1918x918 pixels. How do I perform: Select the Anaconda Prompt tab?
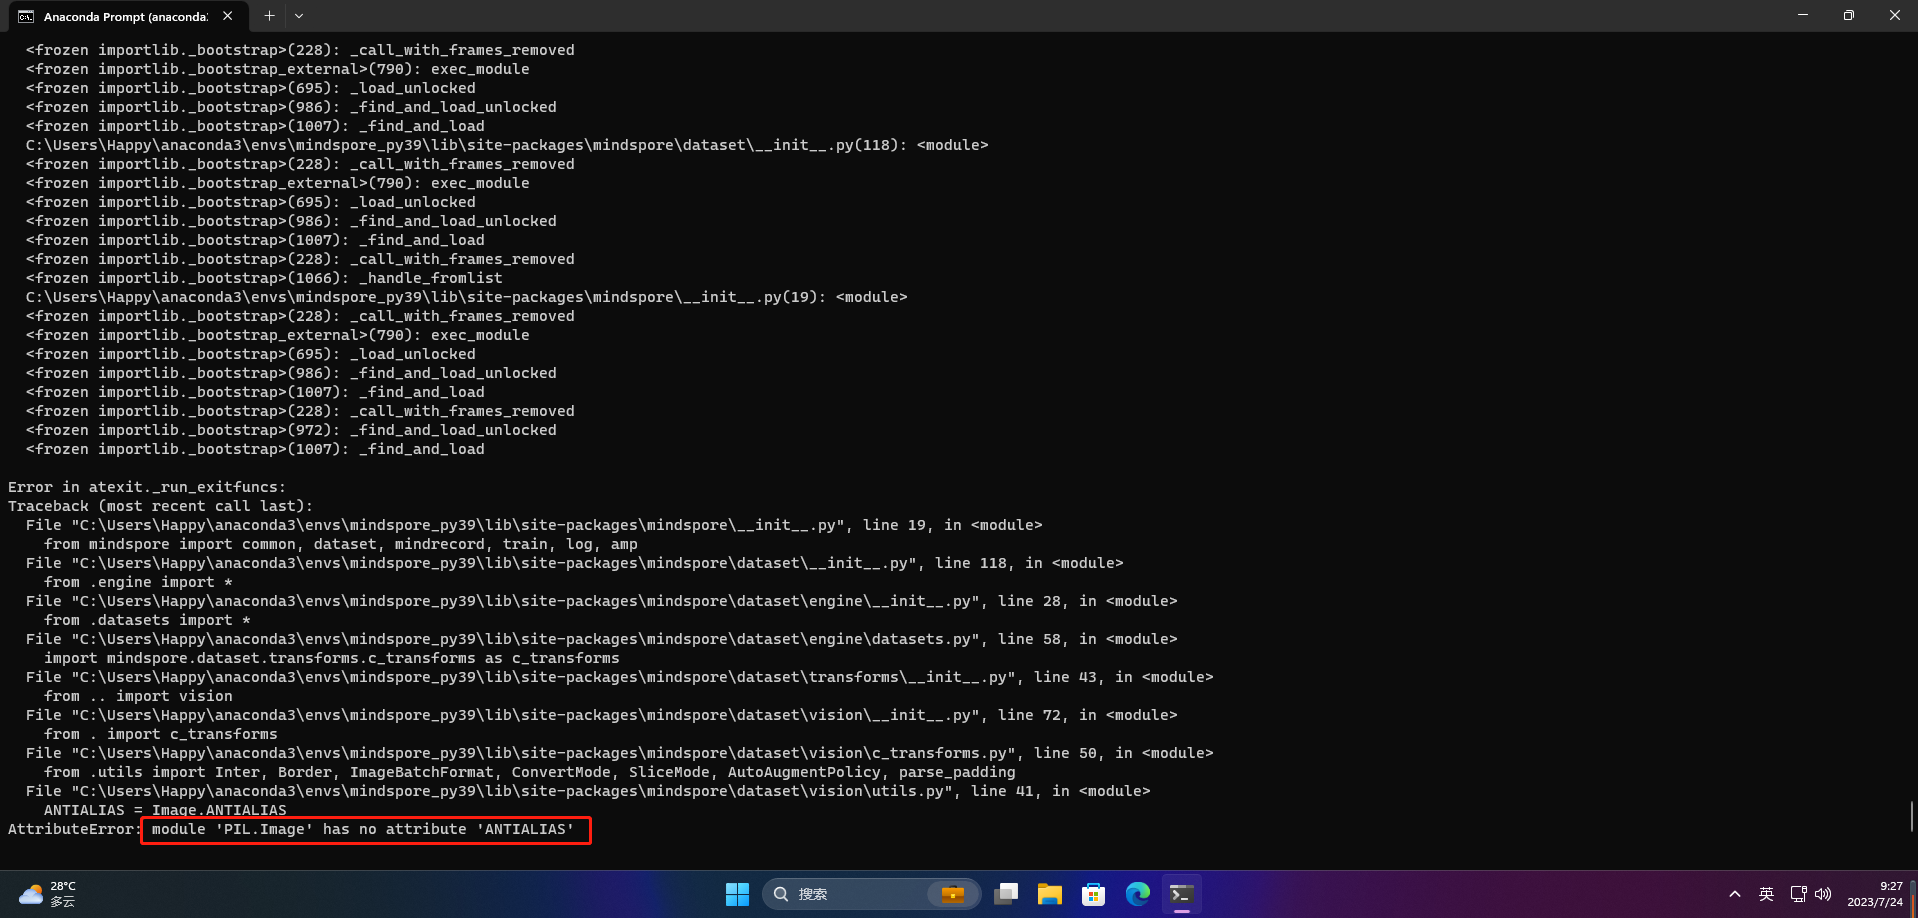point(126,16)
